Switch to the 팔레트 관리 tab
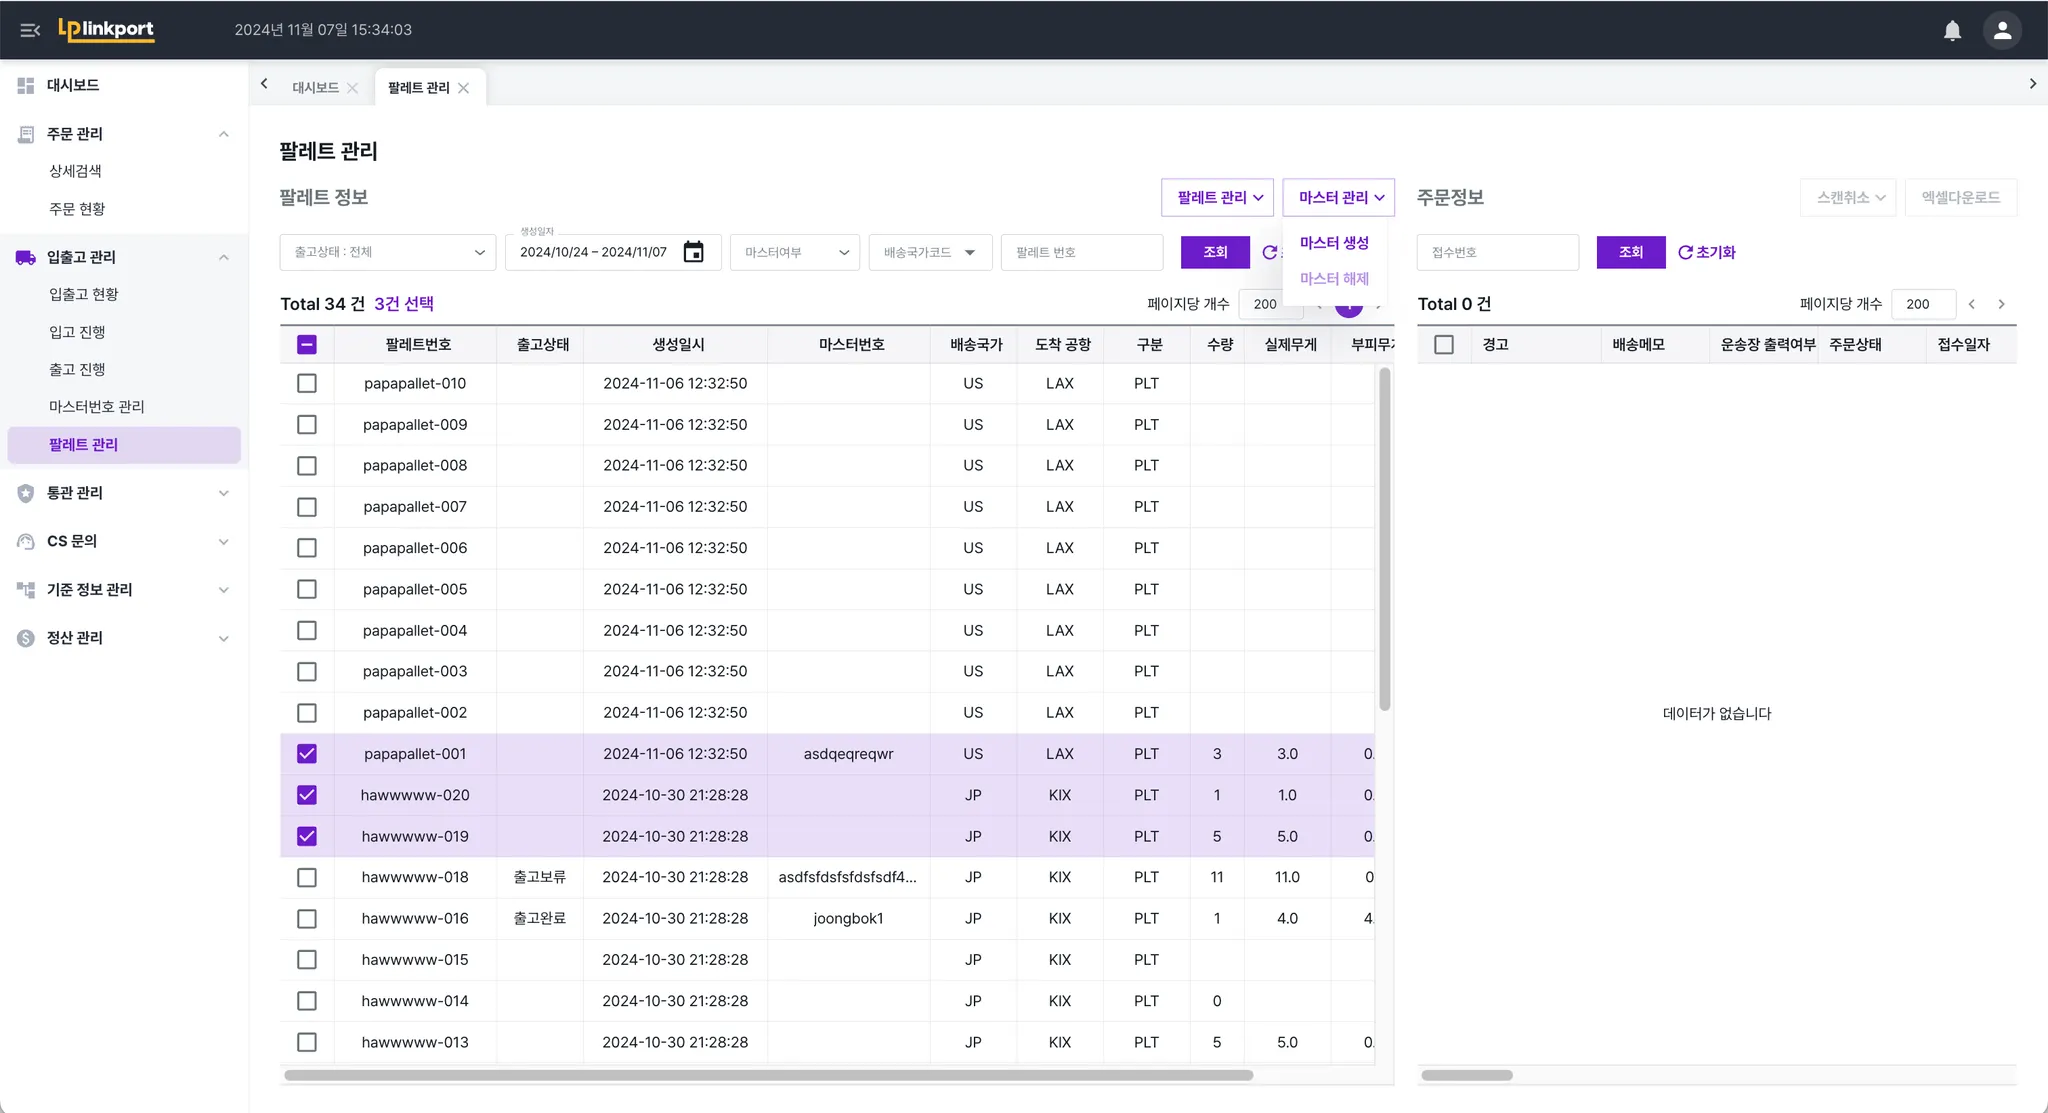 pyautogui.click(x=418, y=88)
